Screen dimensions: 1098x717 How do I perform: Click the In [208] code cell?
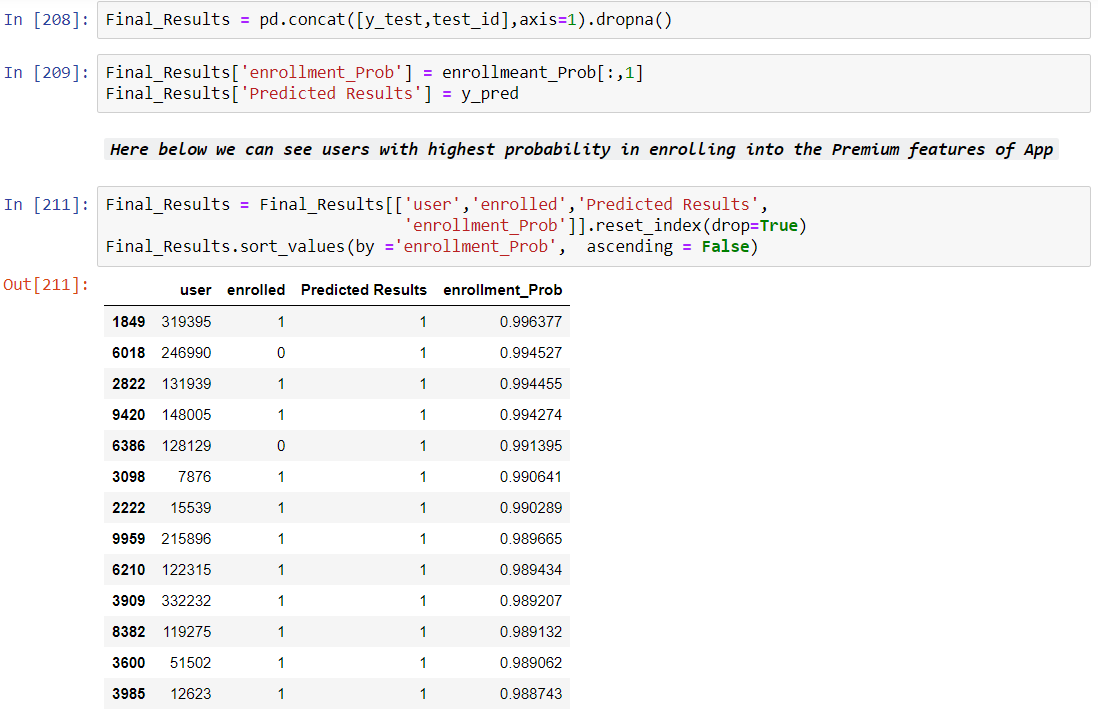point(593,20)
